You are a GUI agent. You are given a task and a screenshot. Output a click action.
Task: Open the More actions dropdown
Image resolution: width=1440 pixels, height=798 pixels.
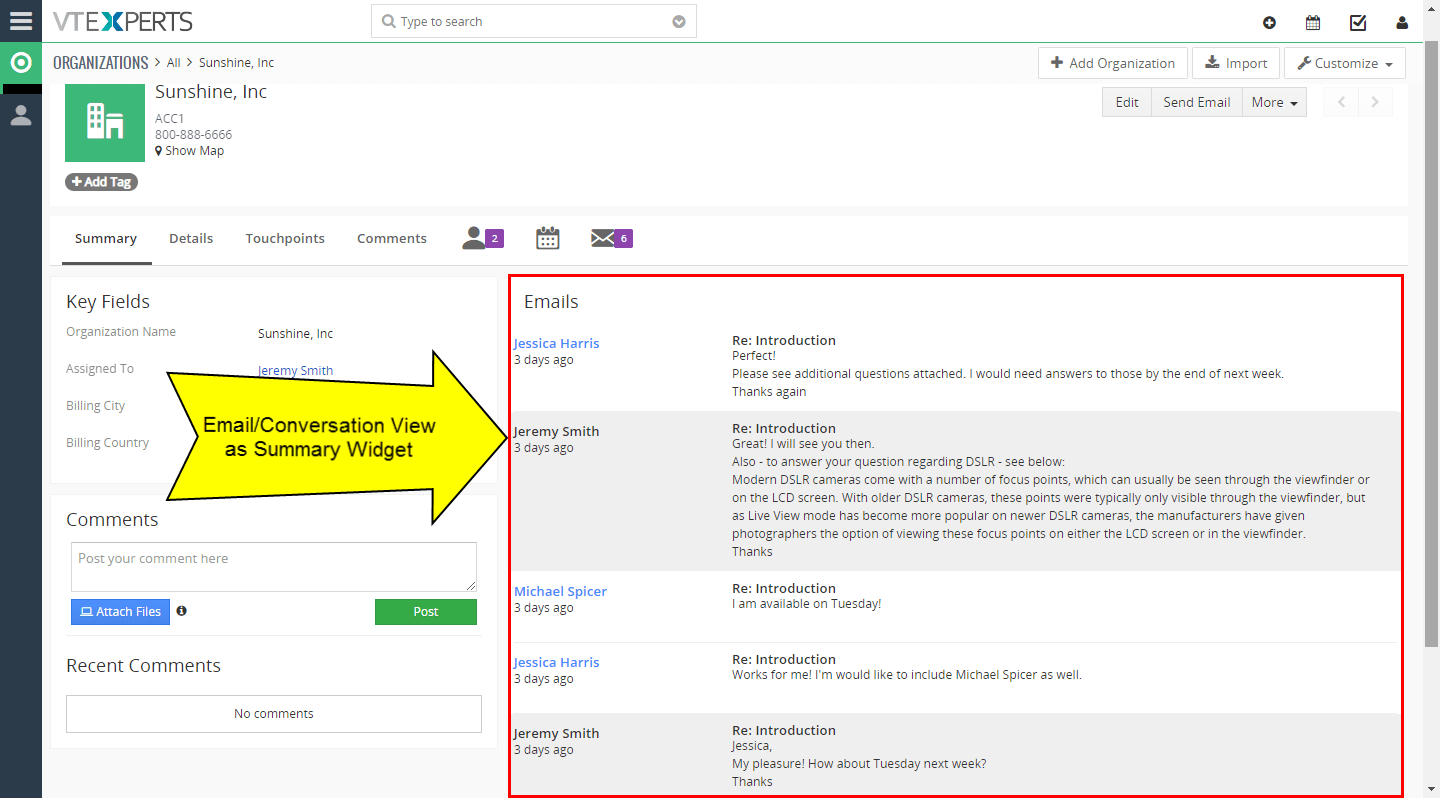tap(1273, 101)
